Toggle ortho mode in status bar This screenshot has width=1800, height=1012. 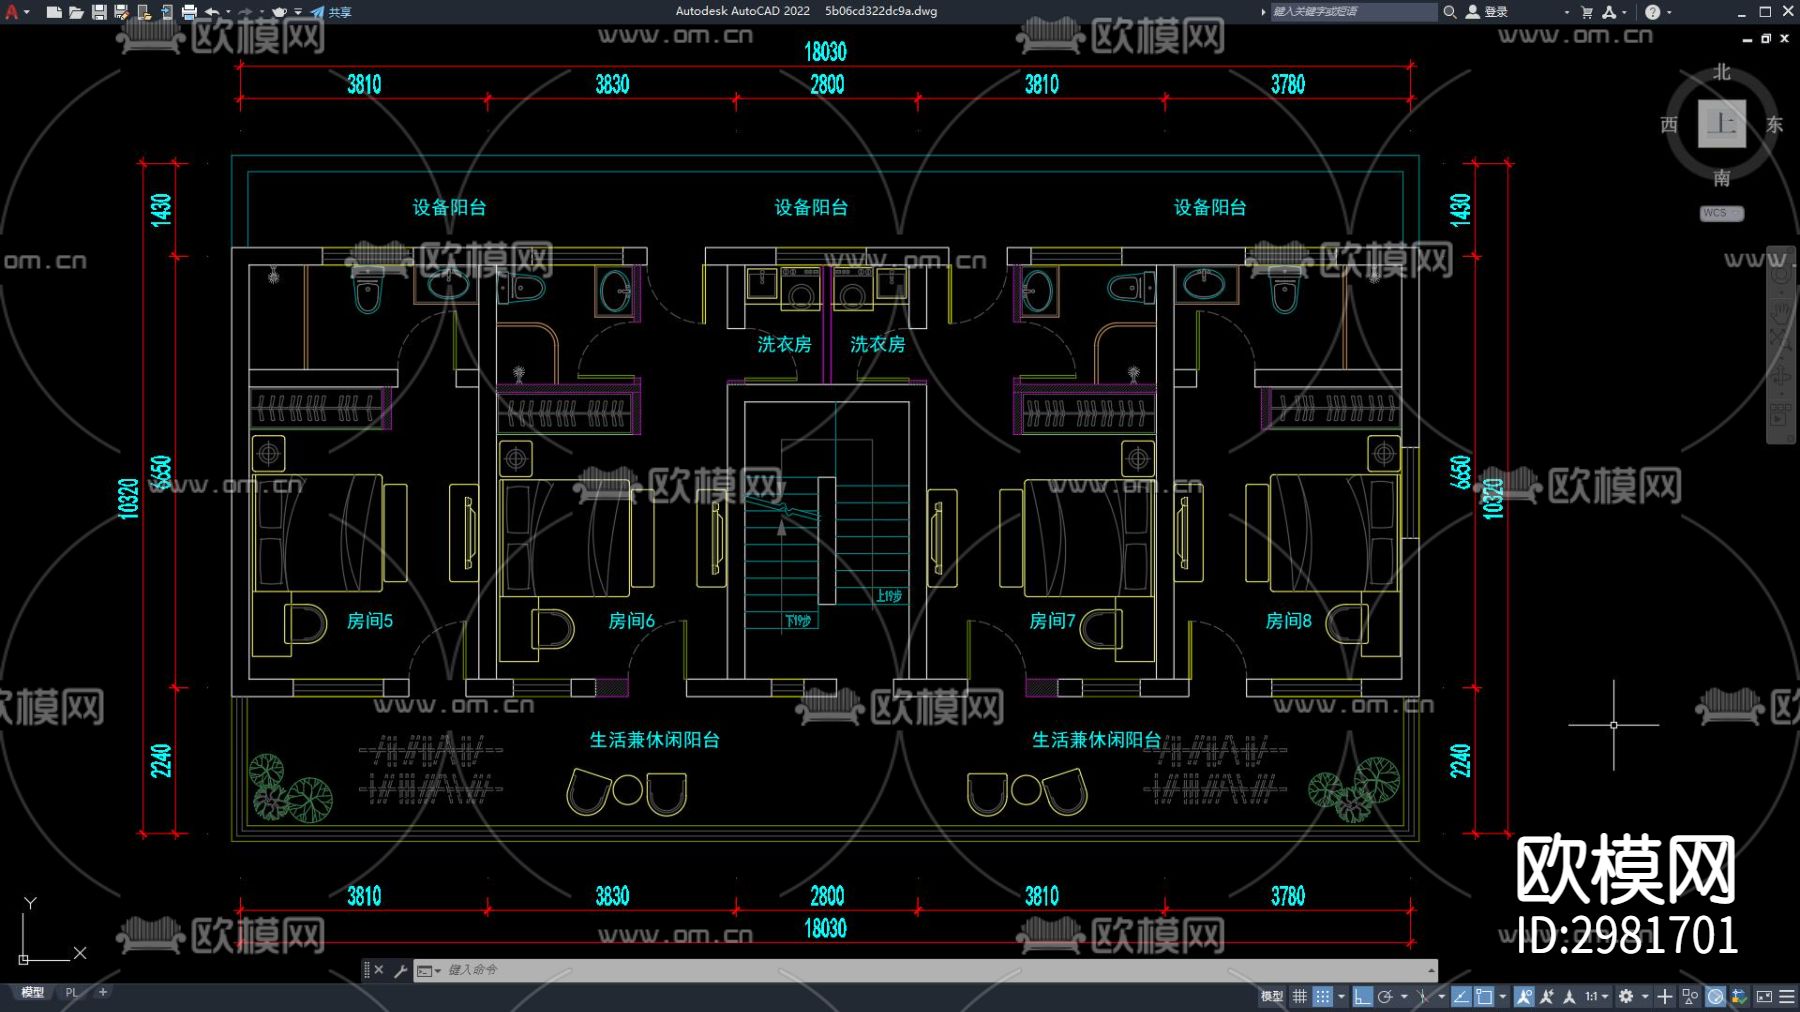coord(1362,996)
